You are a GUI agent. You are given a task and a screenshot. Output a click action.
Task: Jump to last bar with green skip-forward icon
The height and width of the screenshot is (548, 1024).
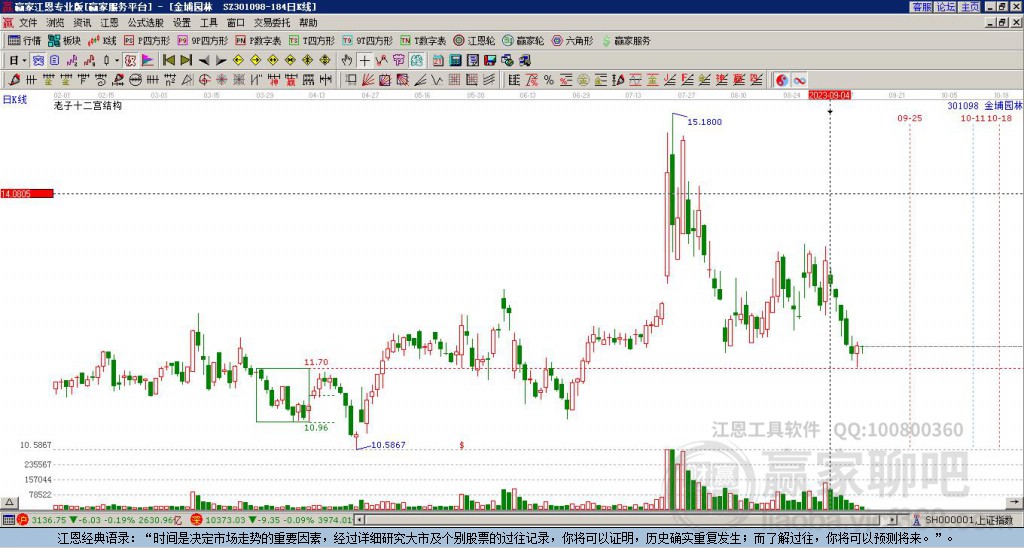186,61
